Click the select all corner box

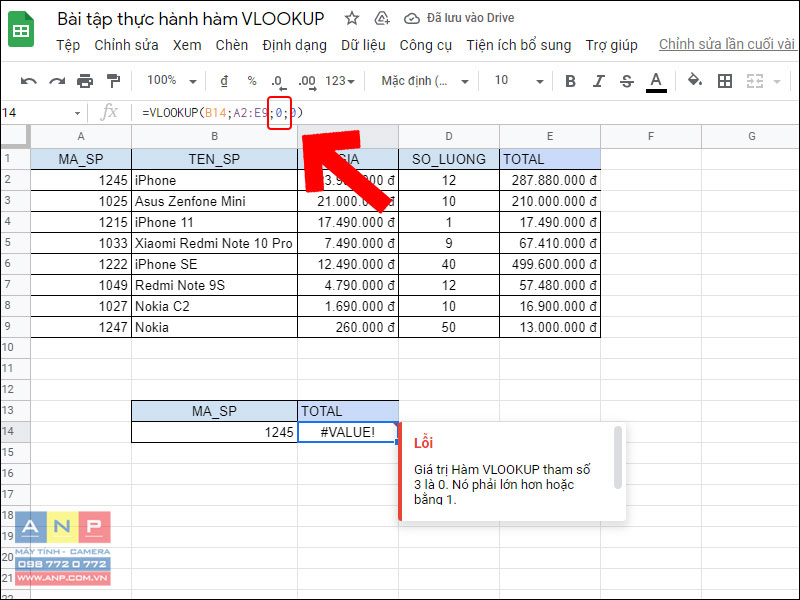point(15,136)
